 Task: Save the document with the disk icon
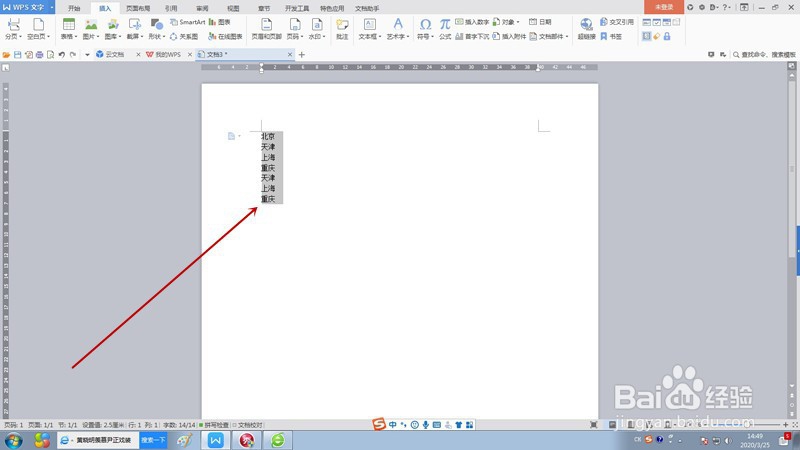click(x=17, y=55)
